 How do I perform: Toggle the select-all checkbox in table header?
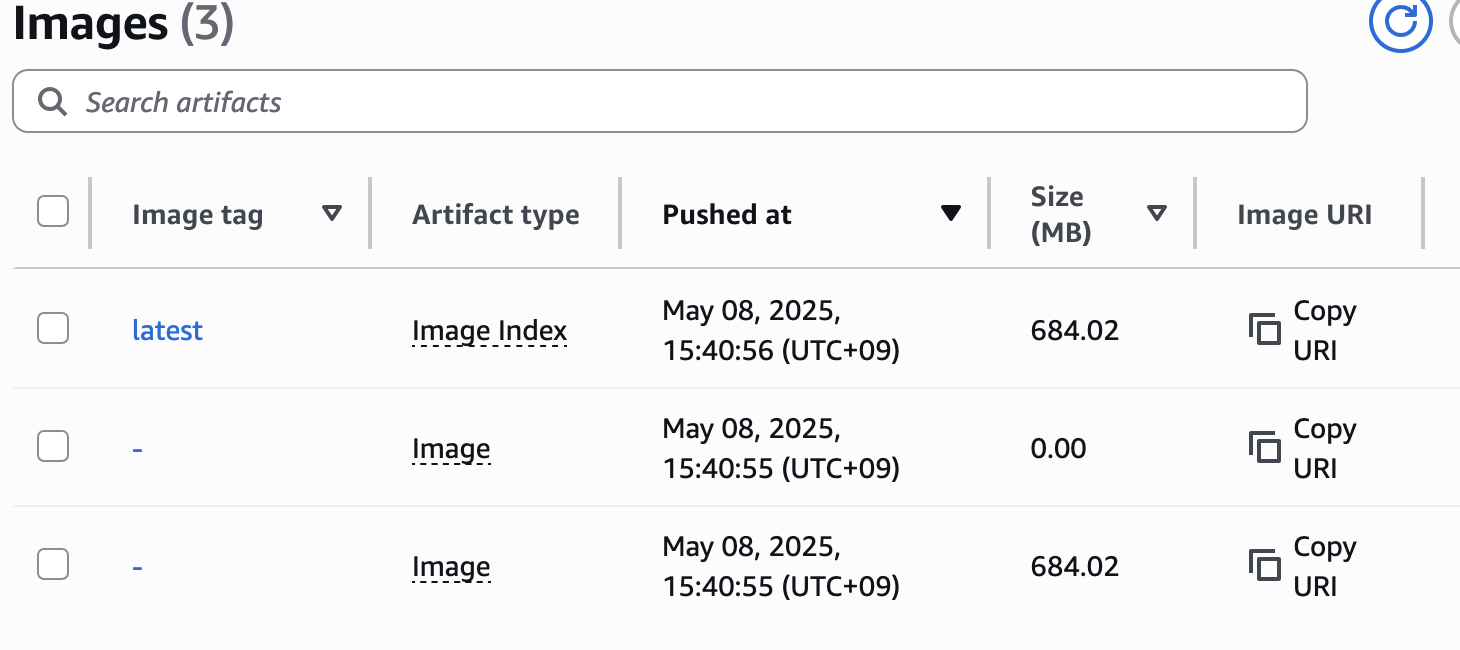coord(53,212)
